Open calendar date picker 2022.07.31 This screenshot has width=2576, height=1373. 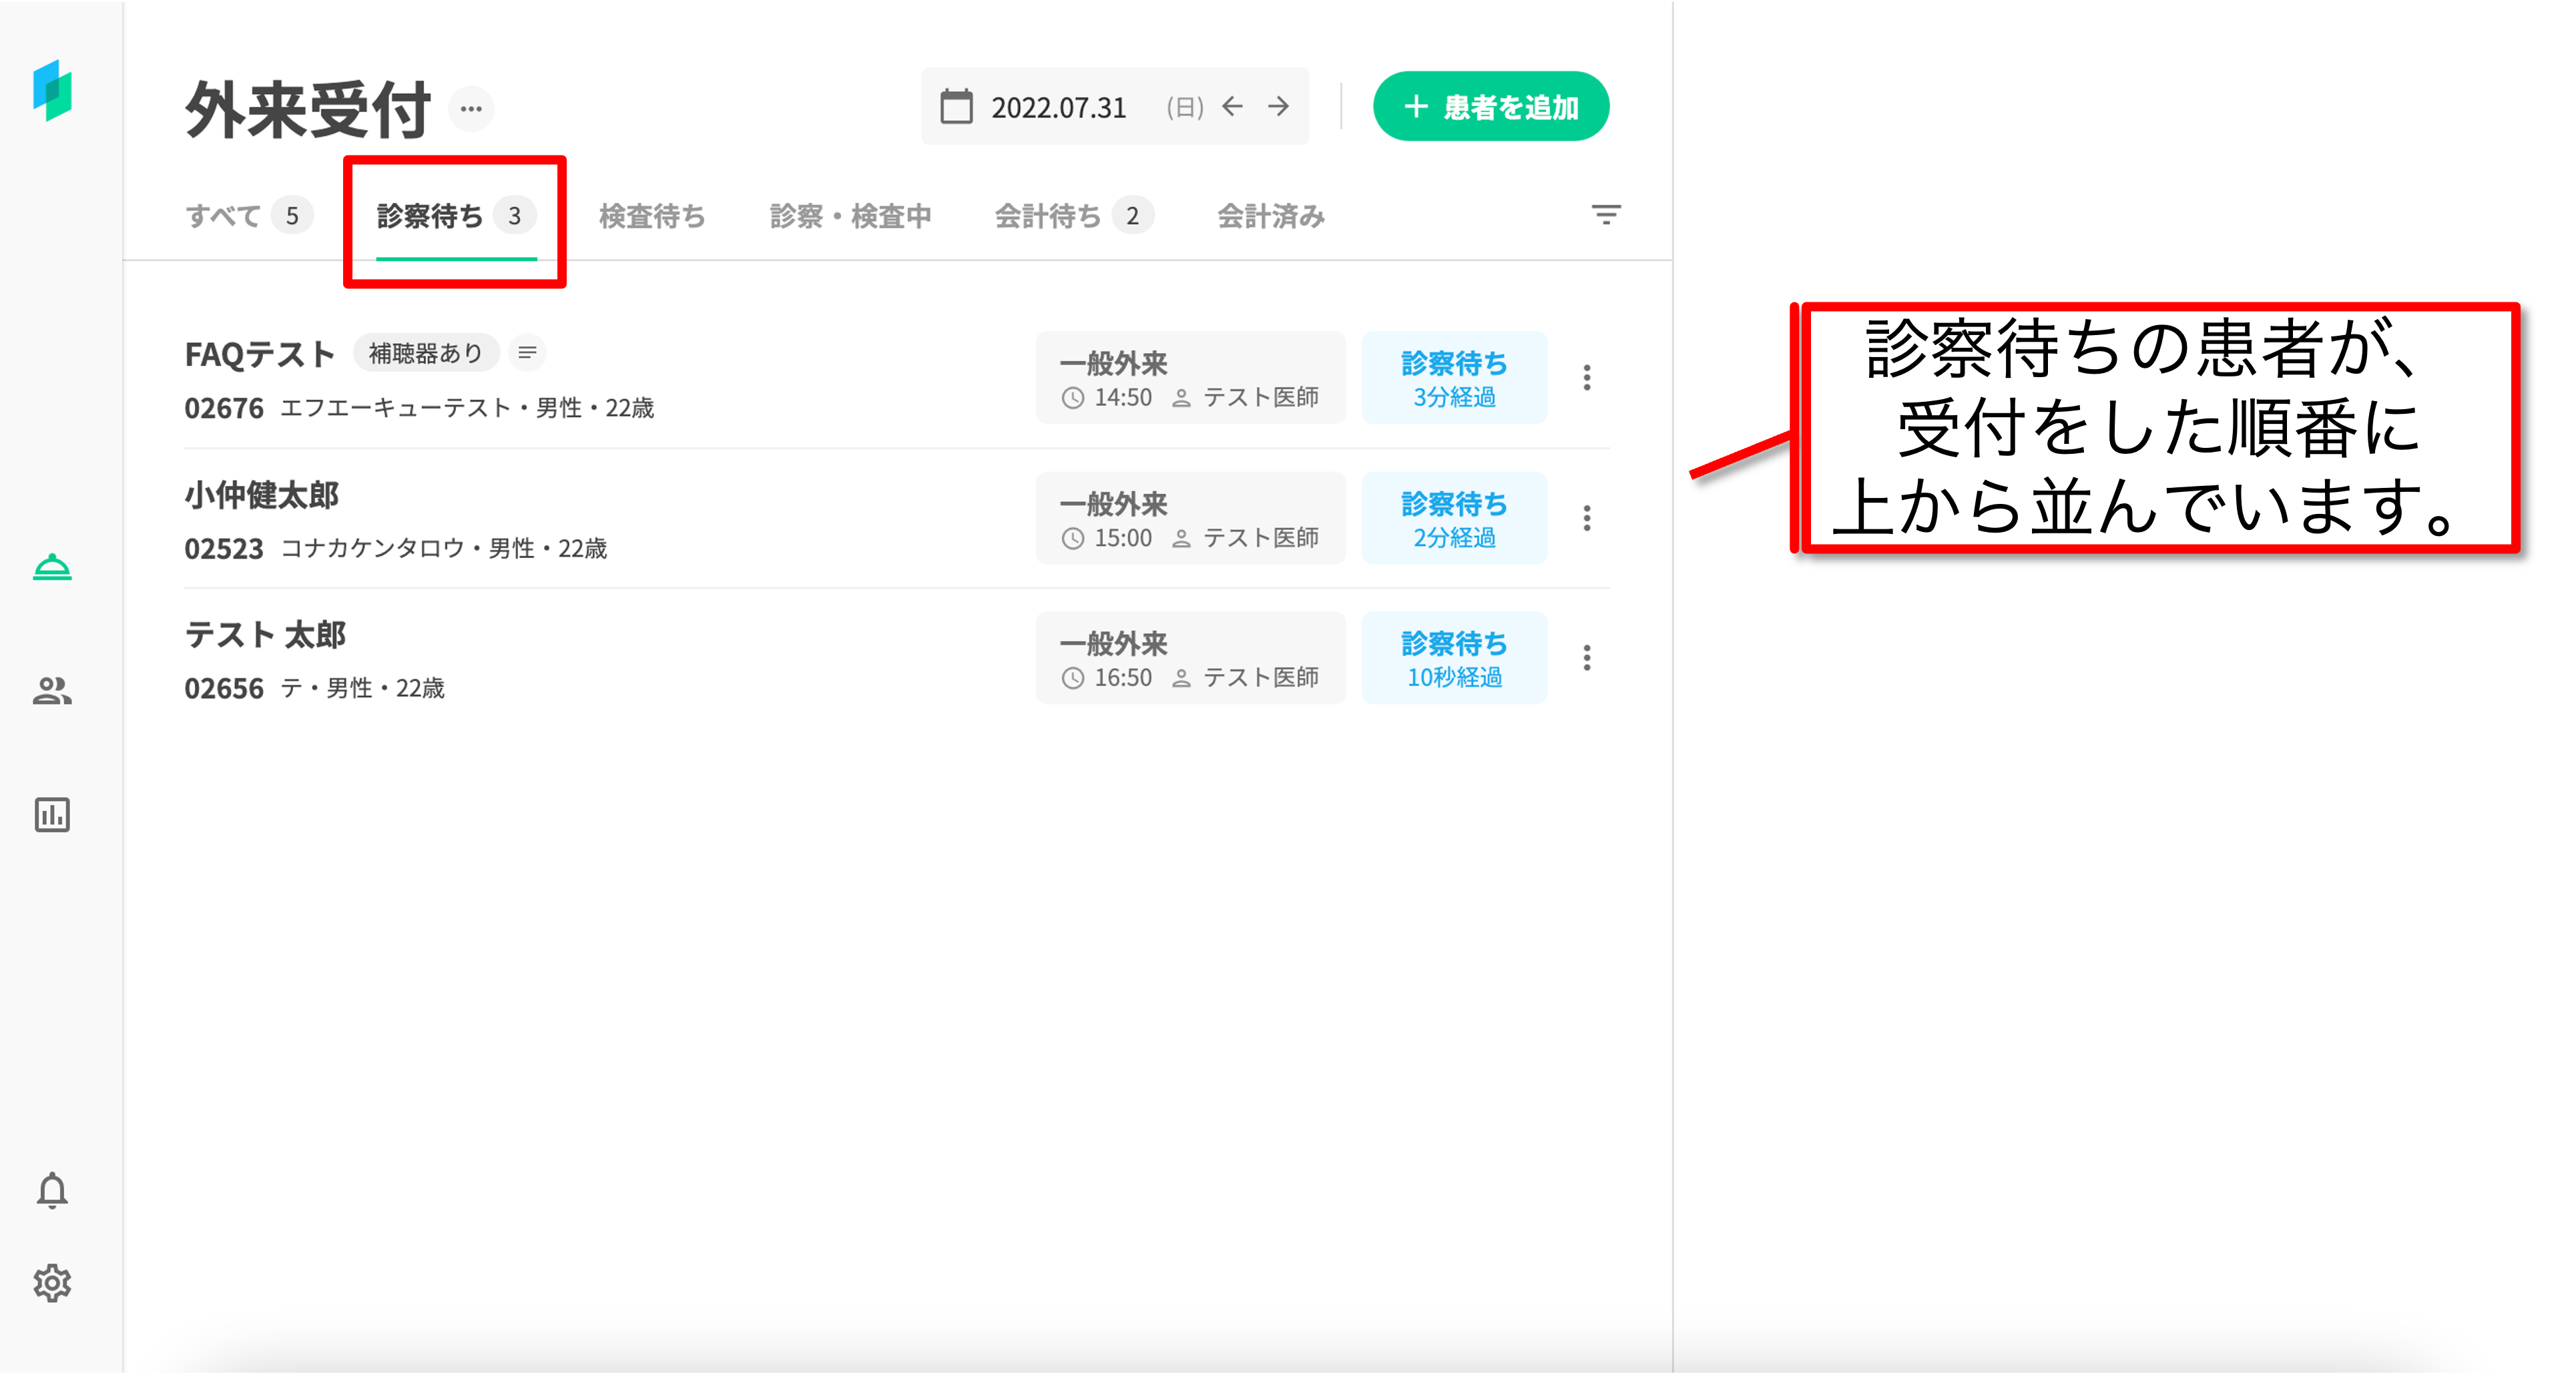tap(1057, 107)
